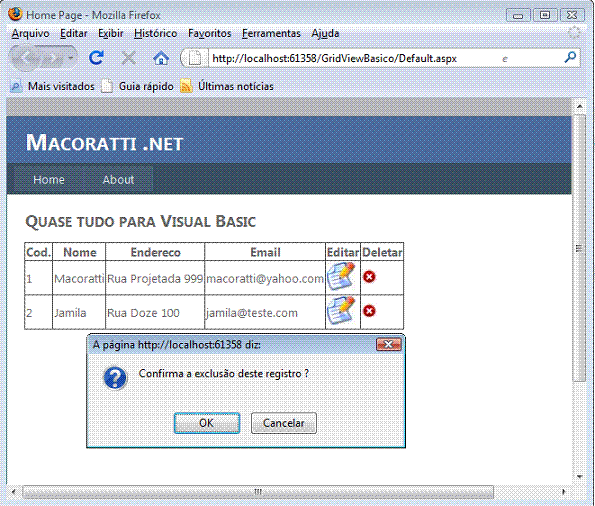Click Cancelar in the confirmation dialog
Viewport: 595px width, 506px height.
pos(284,423)
